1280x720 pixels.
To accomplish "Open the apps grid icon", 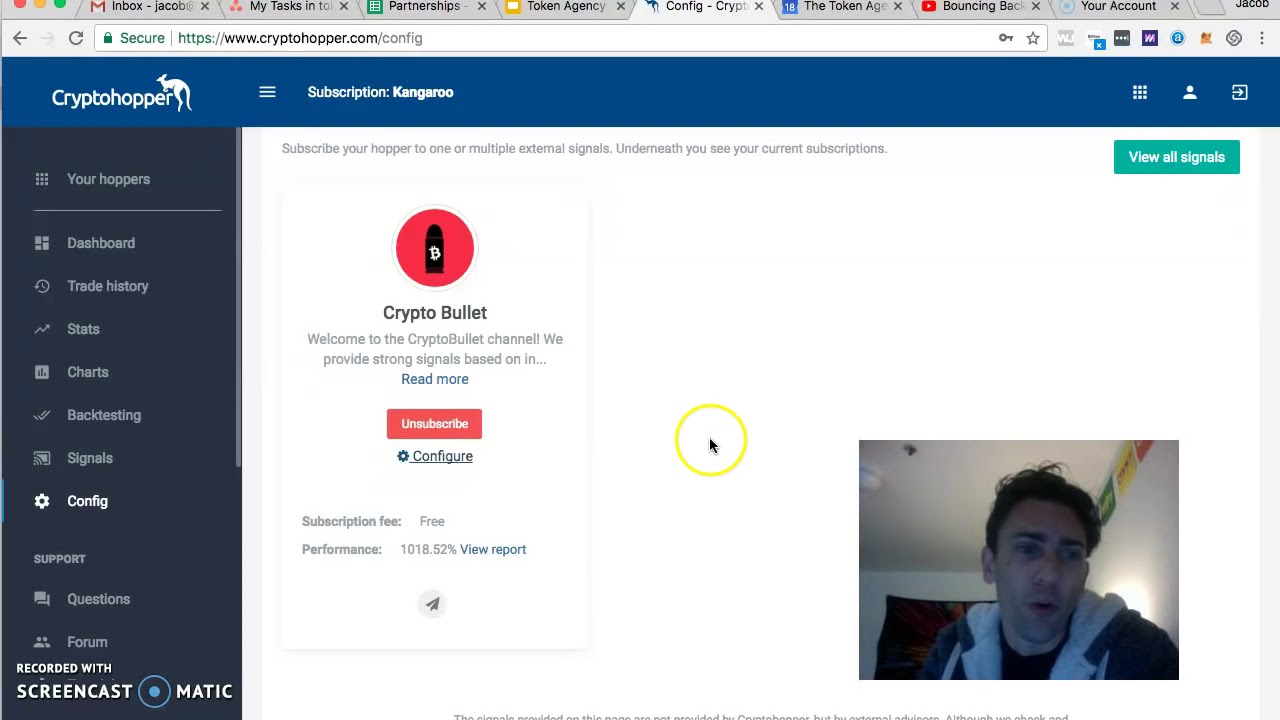I will point(1140,92).
